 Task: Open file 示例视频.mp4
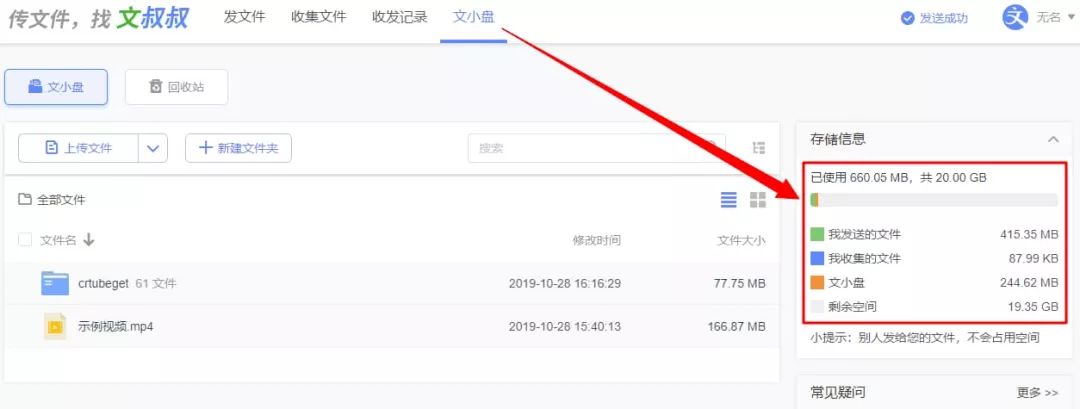(116, 326)
